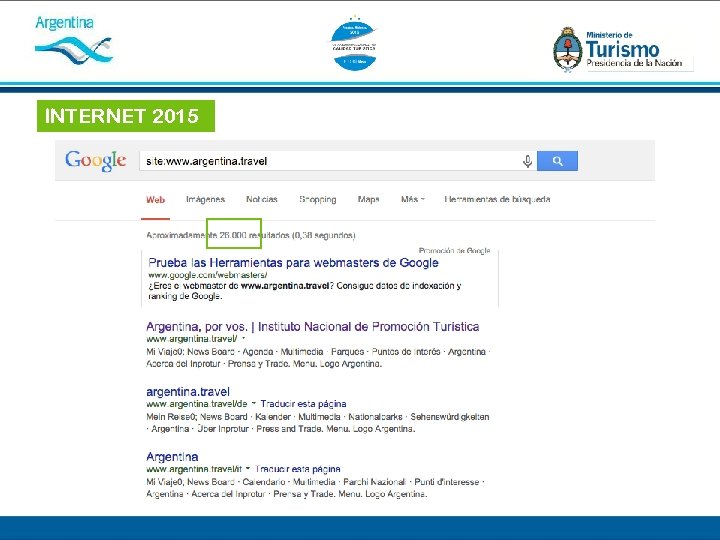Click the blue circular badge emblem at the top
Image resolution: width=720 pixels, height=540 pixels.
pyautogui.click(x=354, y=43)
